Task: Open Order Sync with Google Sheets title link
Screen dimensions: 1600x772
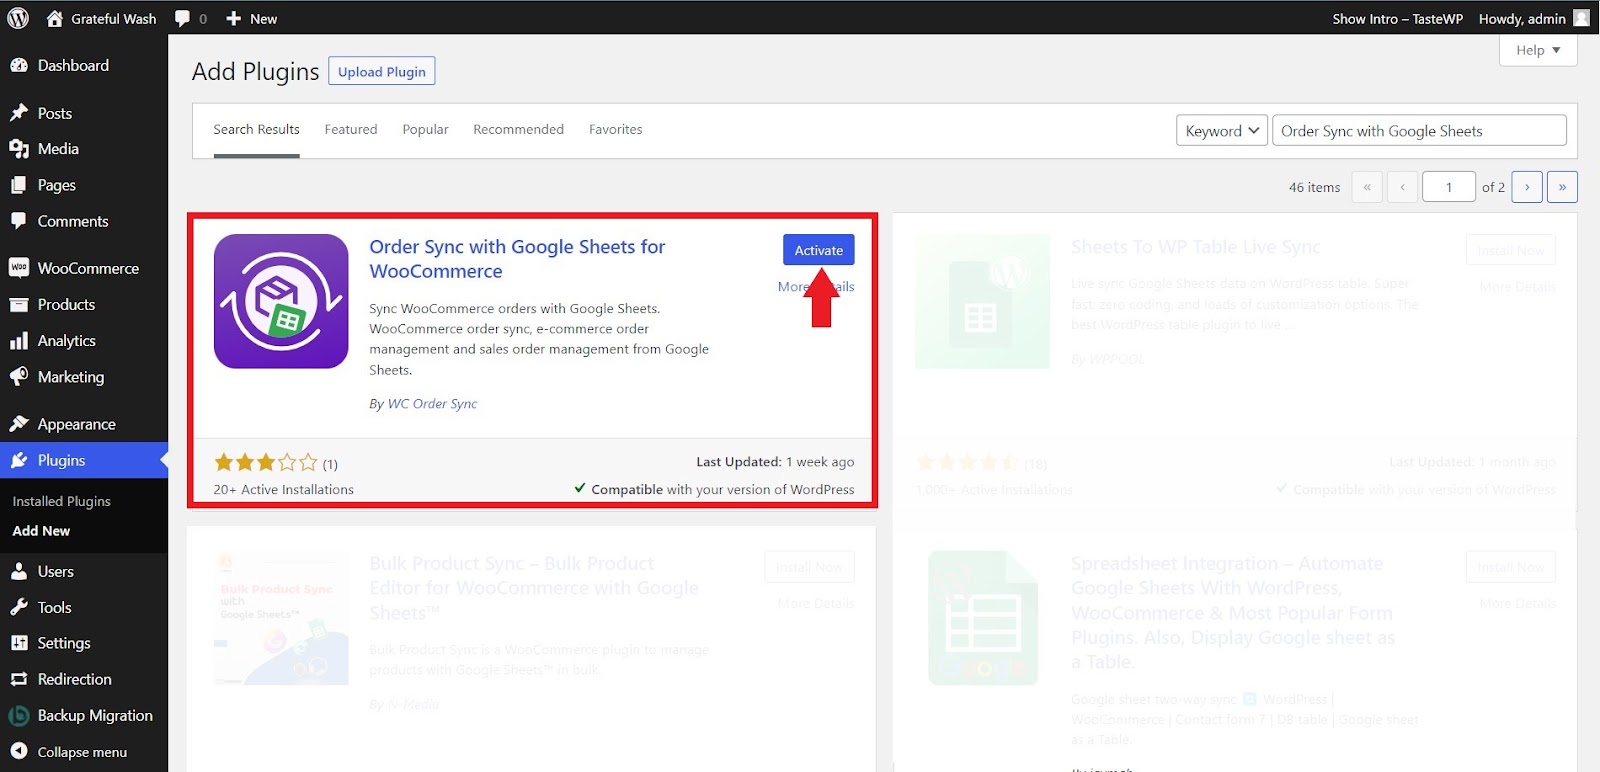Action: coord(517,259)
